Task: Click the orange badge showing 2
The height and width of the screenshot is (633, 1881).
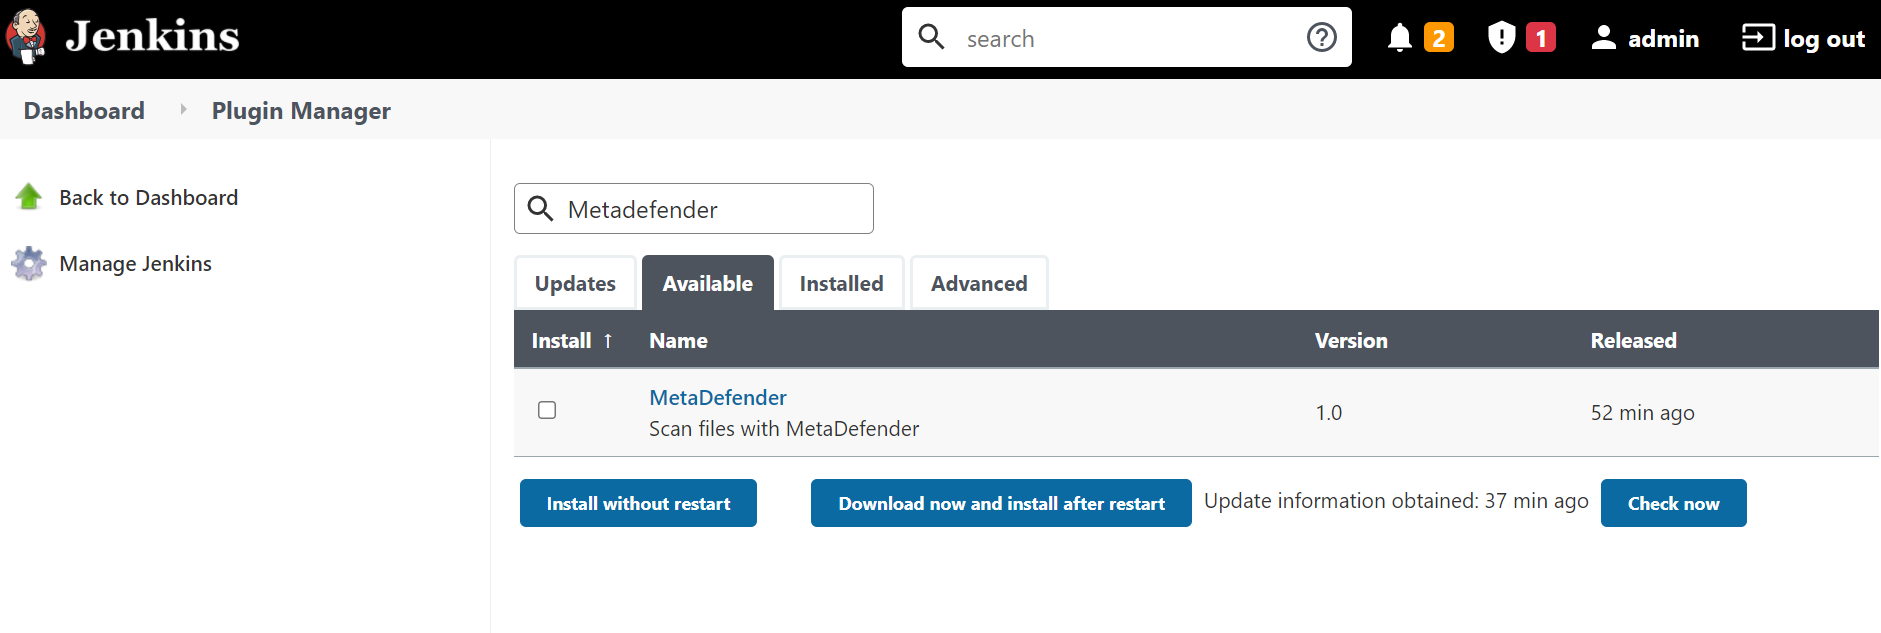Action: (1438, 38)
